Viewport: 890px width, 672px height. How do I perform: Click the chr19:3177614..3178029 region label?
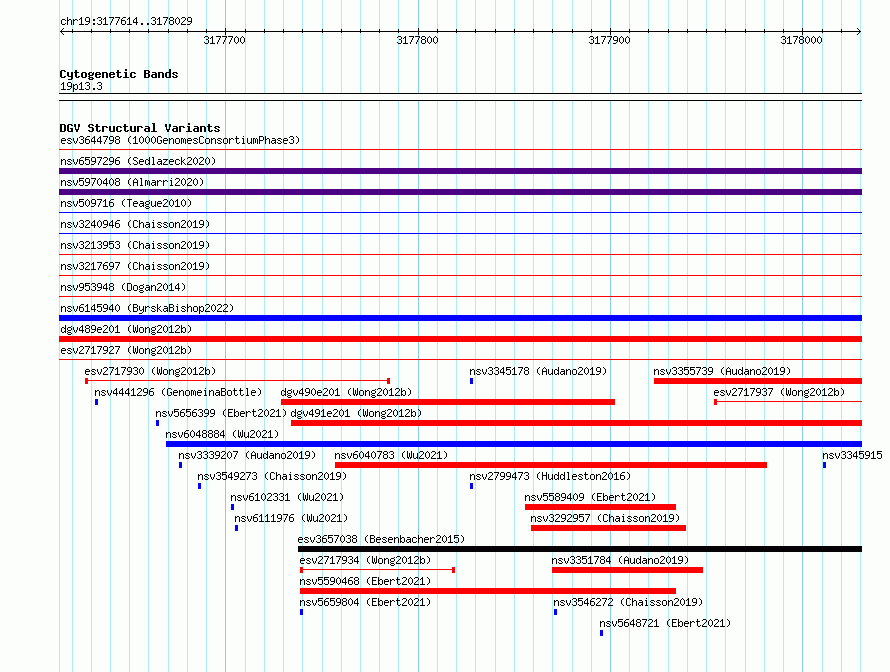pyautogui.click(x=126, y=21)
